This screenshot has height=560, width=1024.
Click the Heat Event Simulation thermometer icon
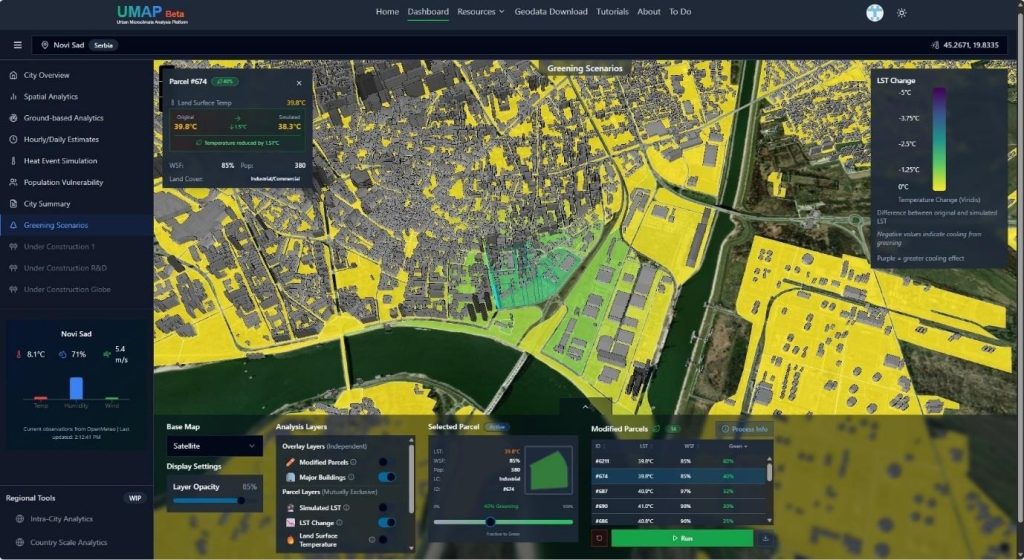13,161
